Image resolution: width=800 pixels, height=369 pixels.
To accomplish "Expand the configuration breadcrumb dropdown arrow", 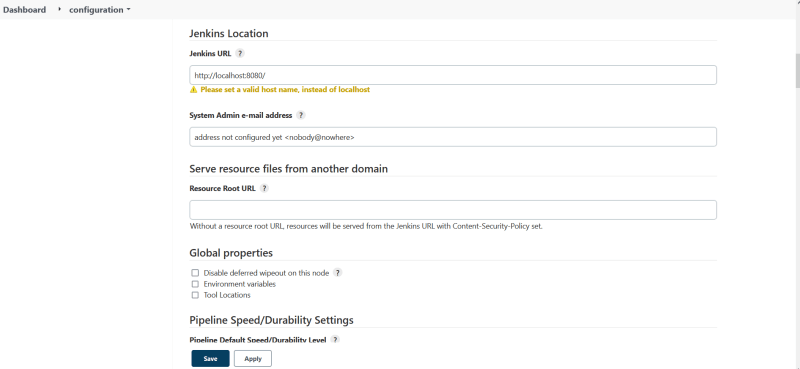I will click(x=128, y=10).
